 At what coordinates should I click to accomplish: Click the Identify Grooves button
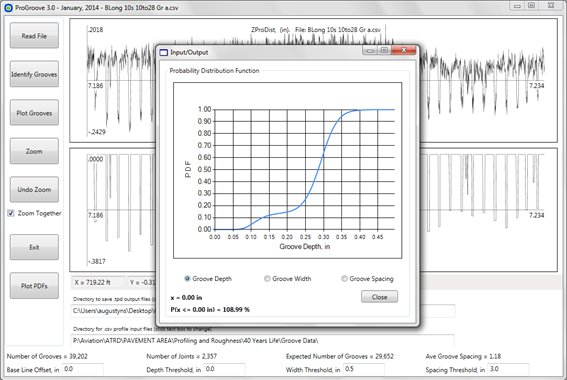(34, 74)
